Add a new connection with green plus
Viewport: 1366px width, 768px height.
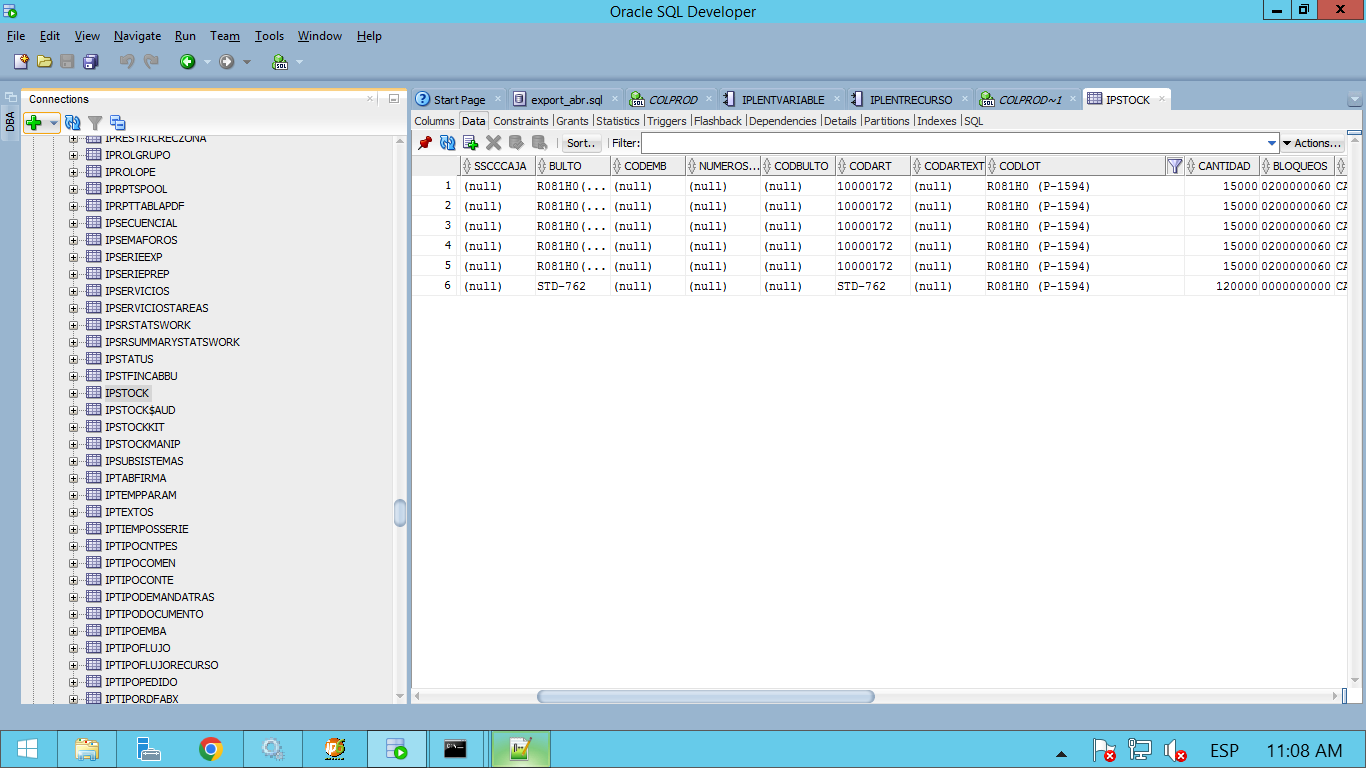(34, 123)
